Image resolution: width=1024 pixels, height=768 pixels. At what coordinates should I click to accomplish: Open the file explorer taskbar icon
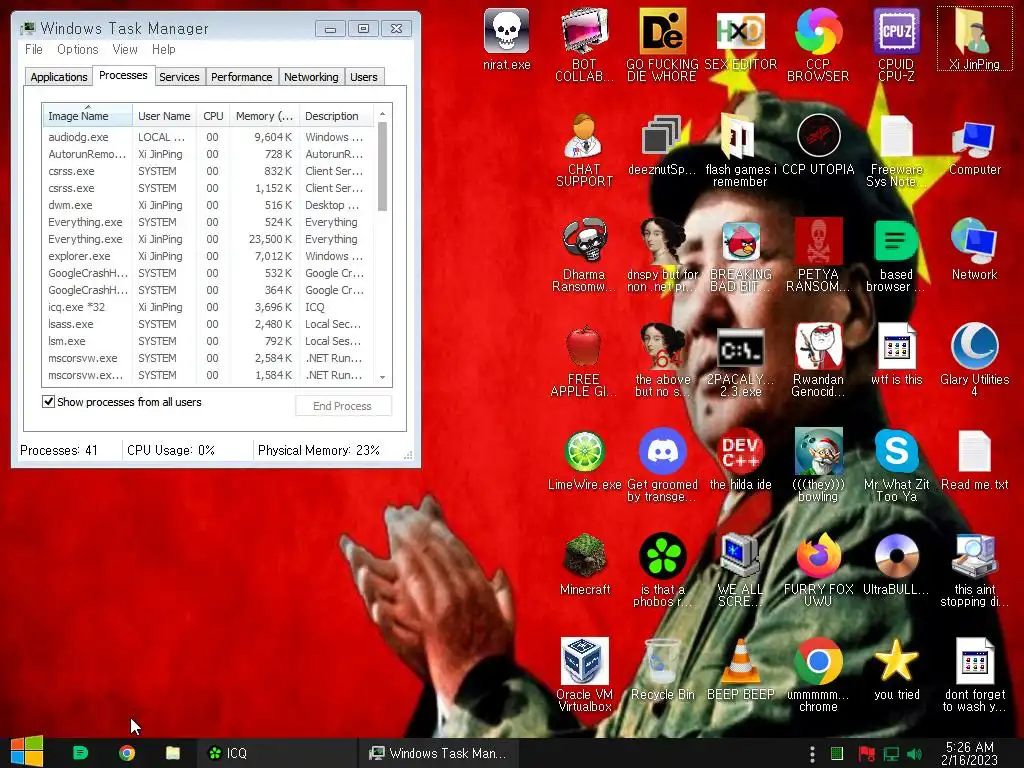click(172, 753)
